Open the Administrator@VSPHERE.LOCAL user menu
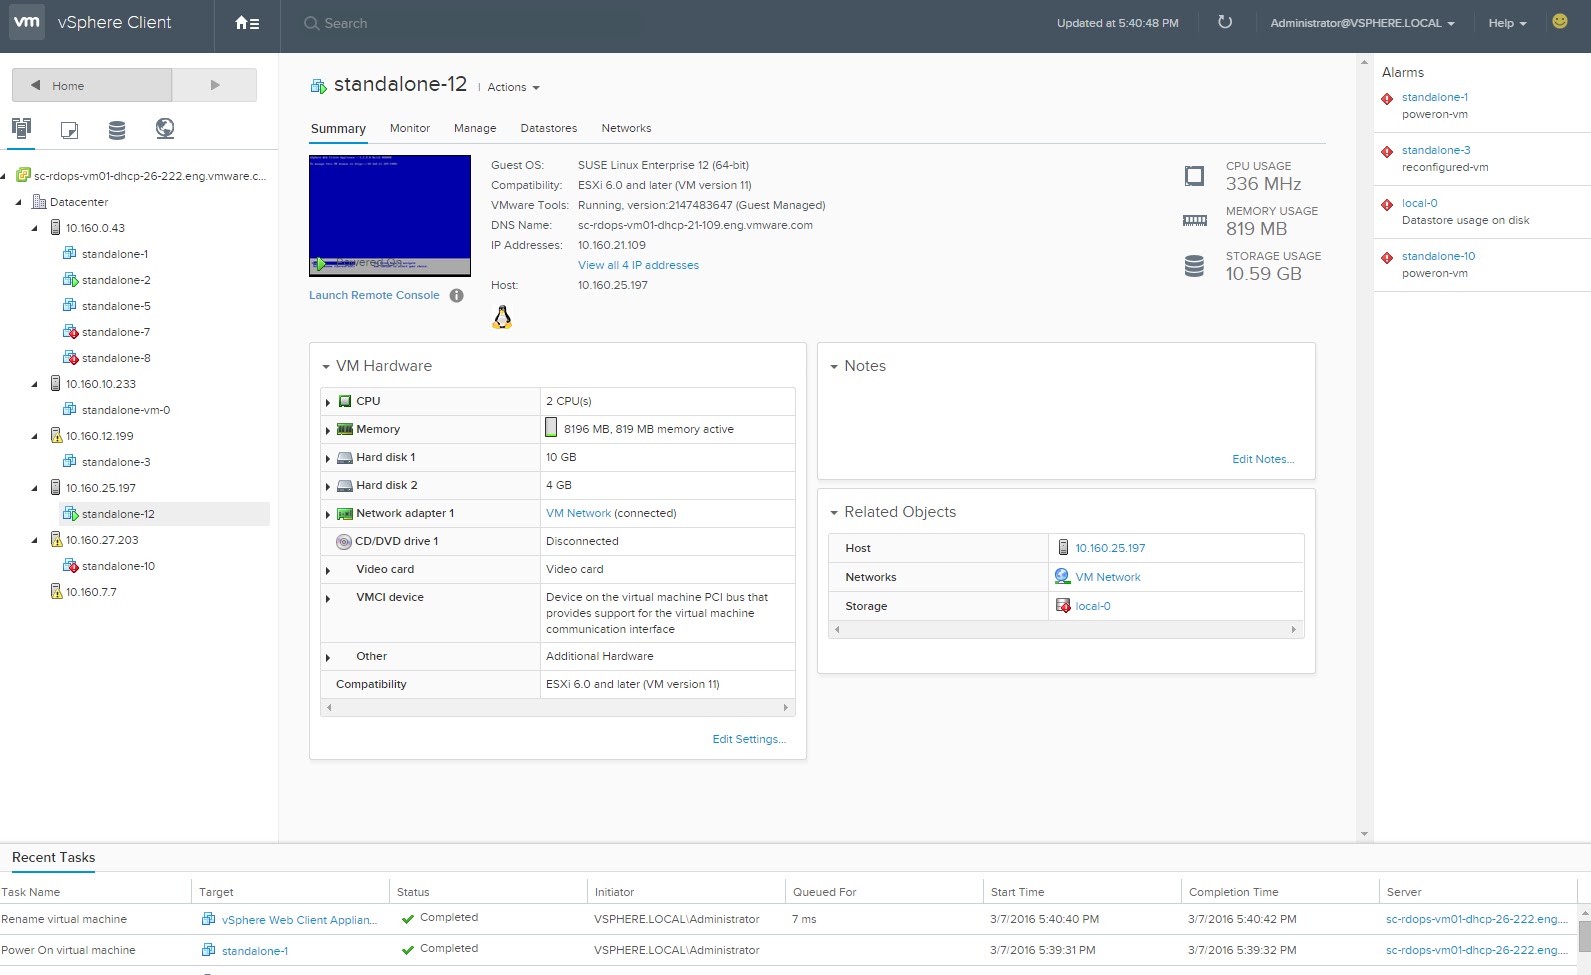The height and width of the screenshot is (975, 1591). [1362, 23]
